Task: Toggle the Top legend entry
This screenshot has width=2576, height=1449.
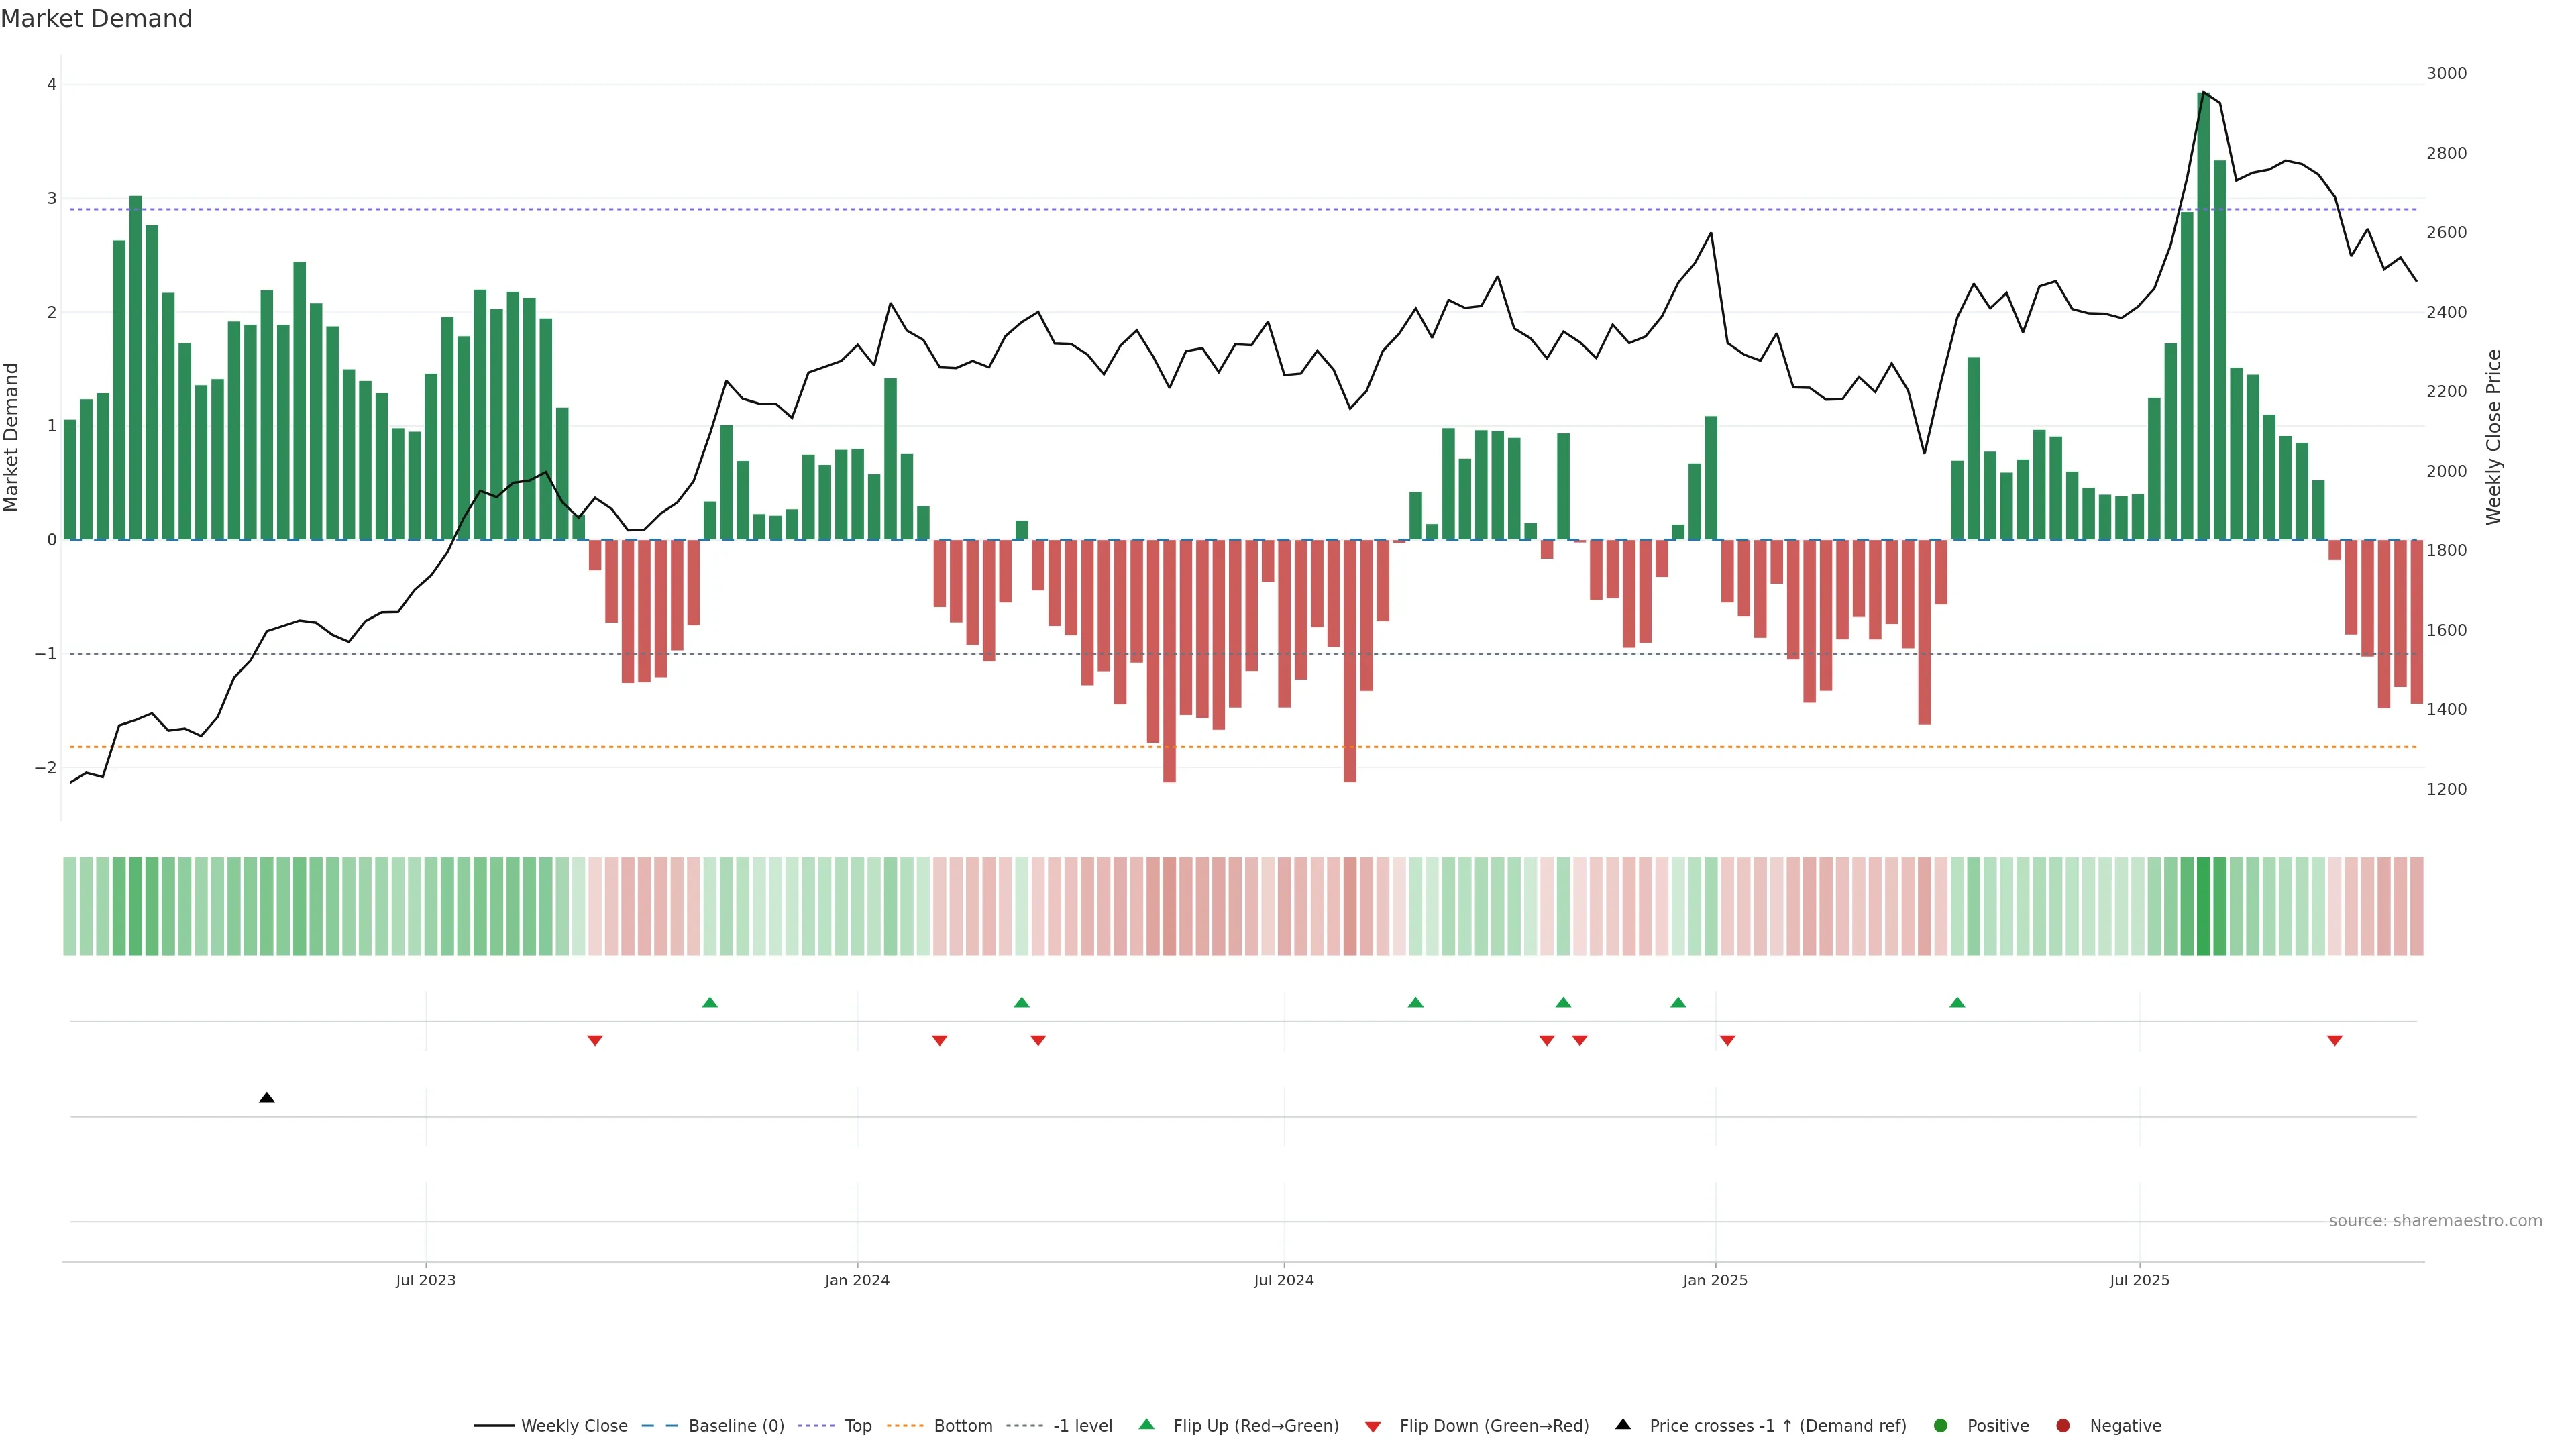Action: [x=857, y=1426]
